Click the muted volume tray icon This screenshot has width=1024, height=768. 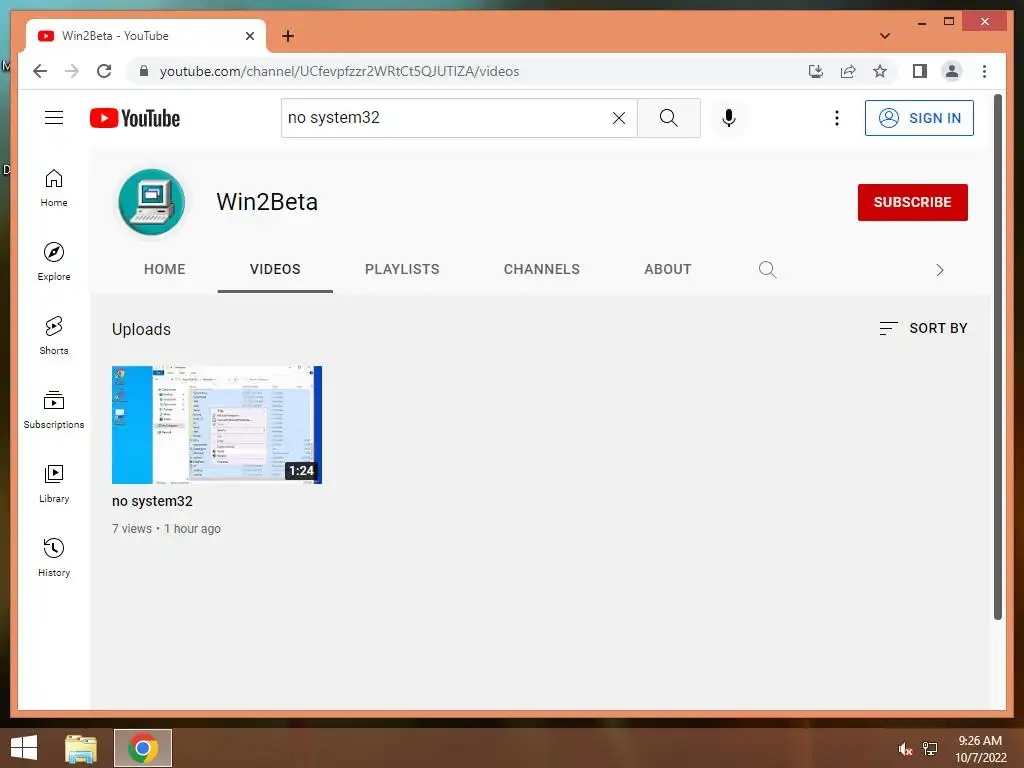904,749
